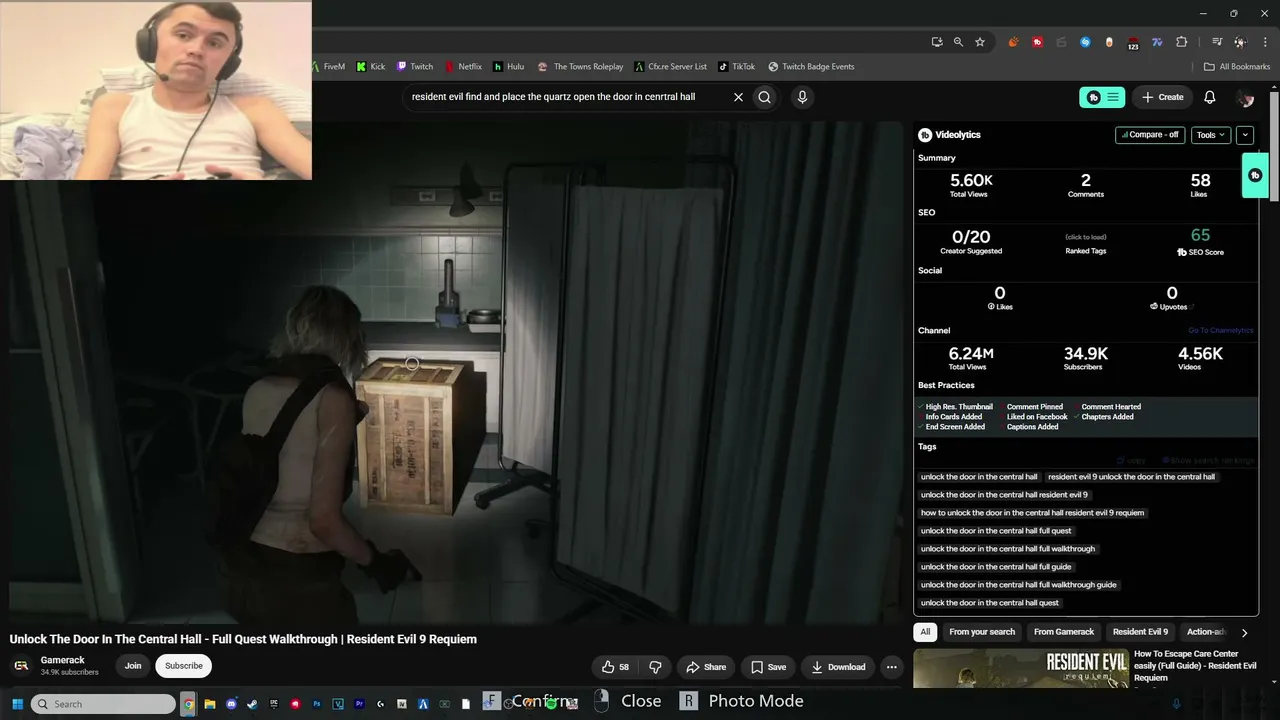Subscribe to the Gamerack channel
This screenshot has height=720, width=1280.
click(183, 666)
